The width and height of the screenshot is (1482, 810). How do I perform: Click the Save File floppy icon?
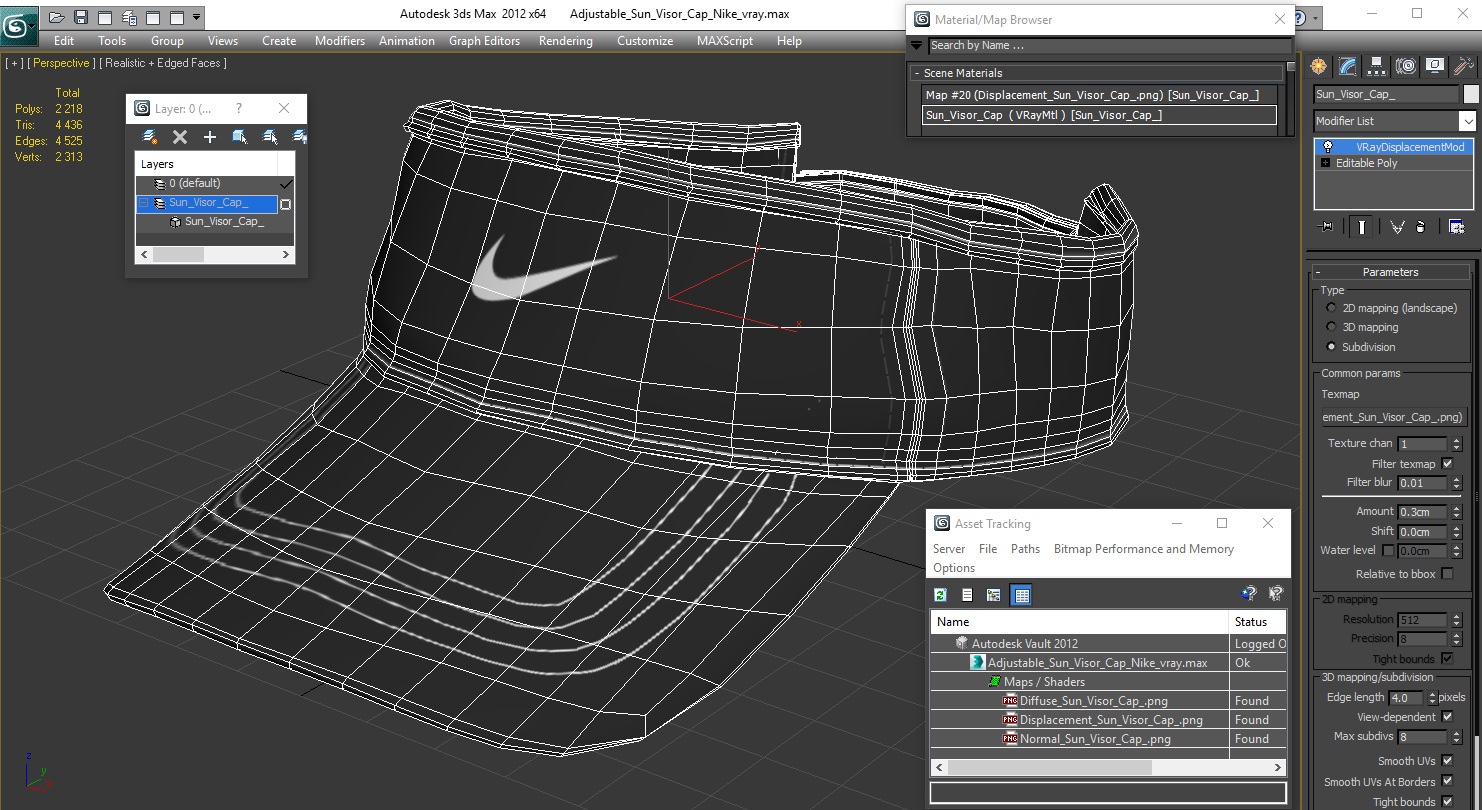81,17
